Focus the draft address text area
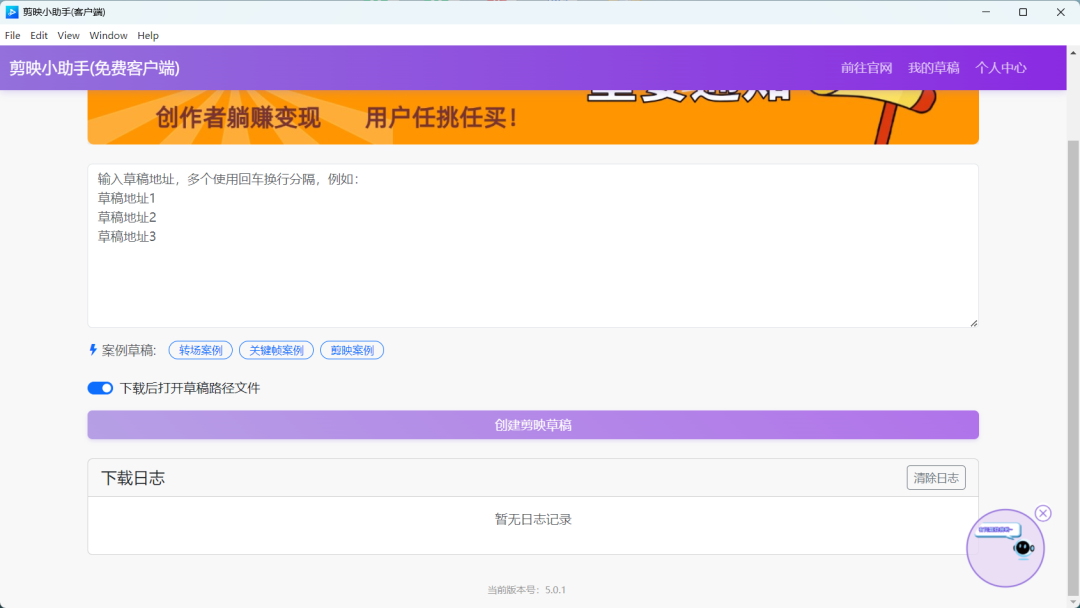 coord(533,245)
